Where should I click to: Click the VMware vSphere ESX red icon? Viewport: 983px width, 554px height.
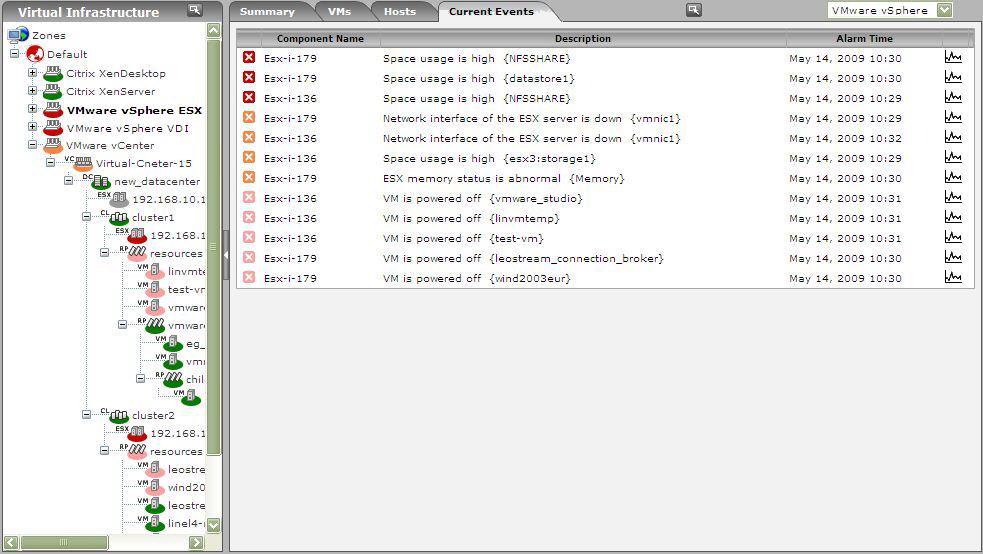click(x=53, y=110)
